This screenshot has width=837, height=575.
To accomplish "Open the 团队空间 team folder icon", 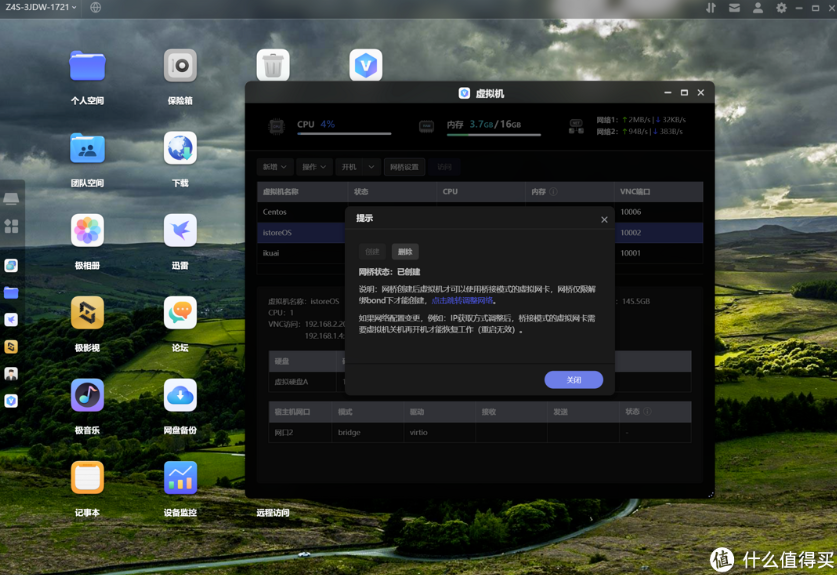I will click(88, 148).
